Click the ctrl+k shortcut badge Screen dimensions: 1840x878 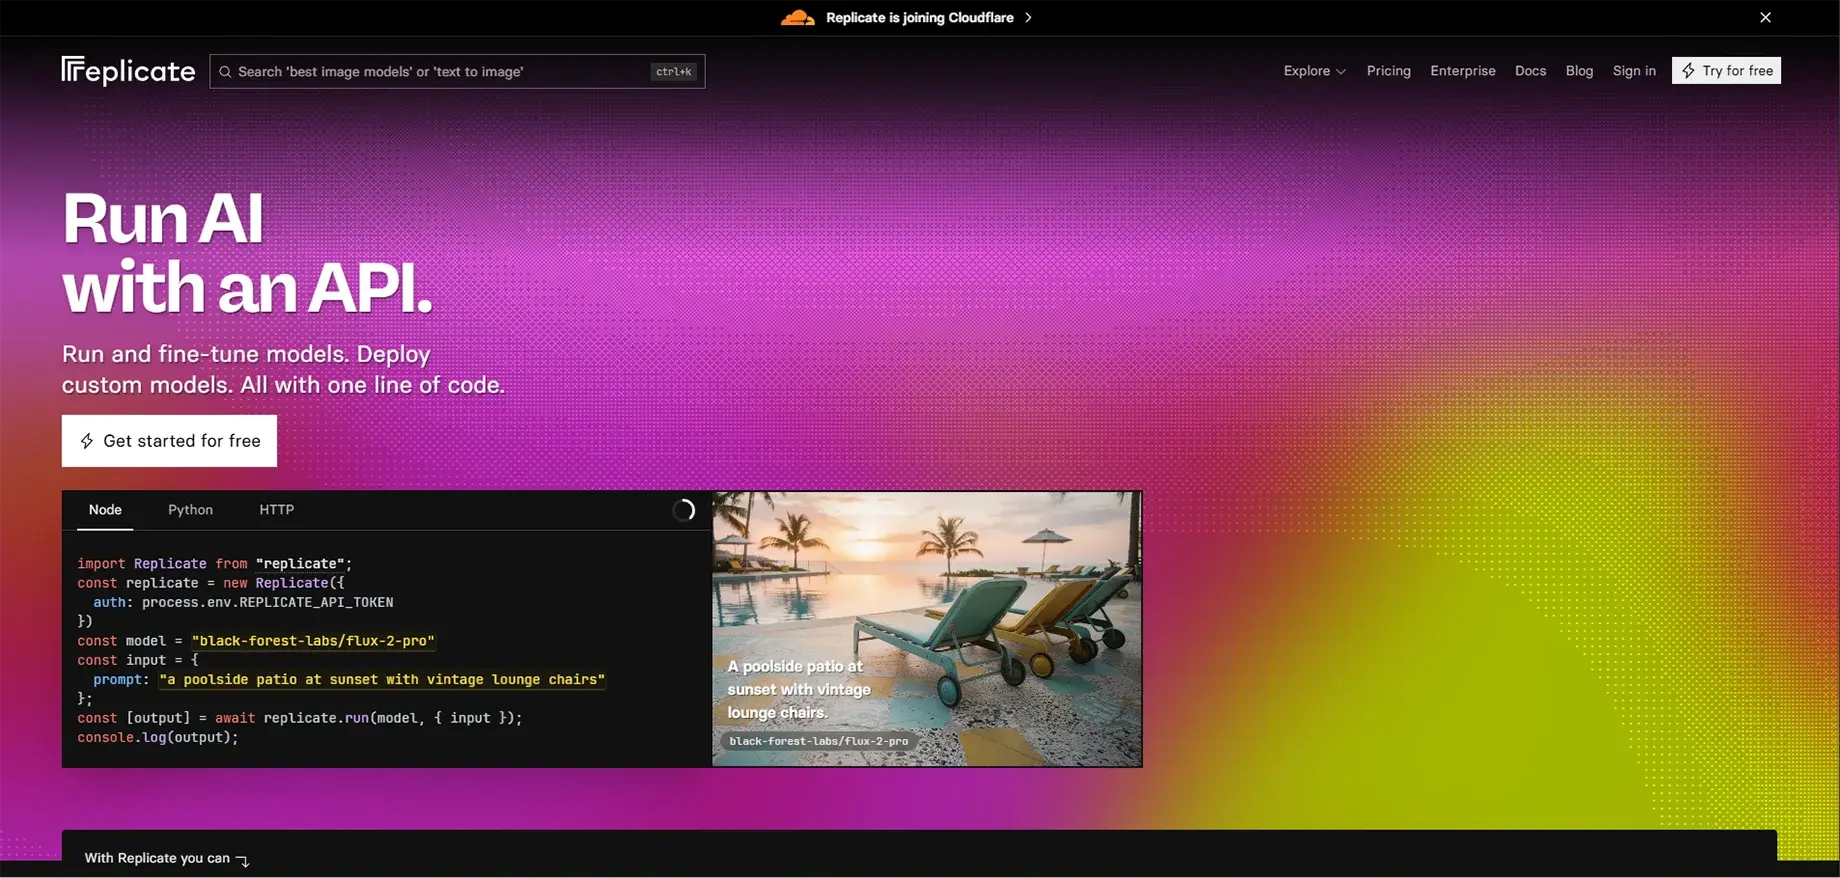pyautogui.click(x=674, y=72)
